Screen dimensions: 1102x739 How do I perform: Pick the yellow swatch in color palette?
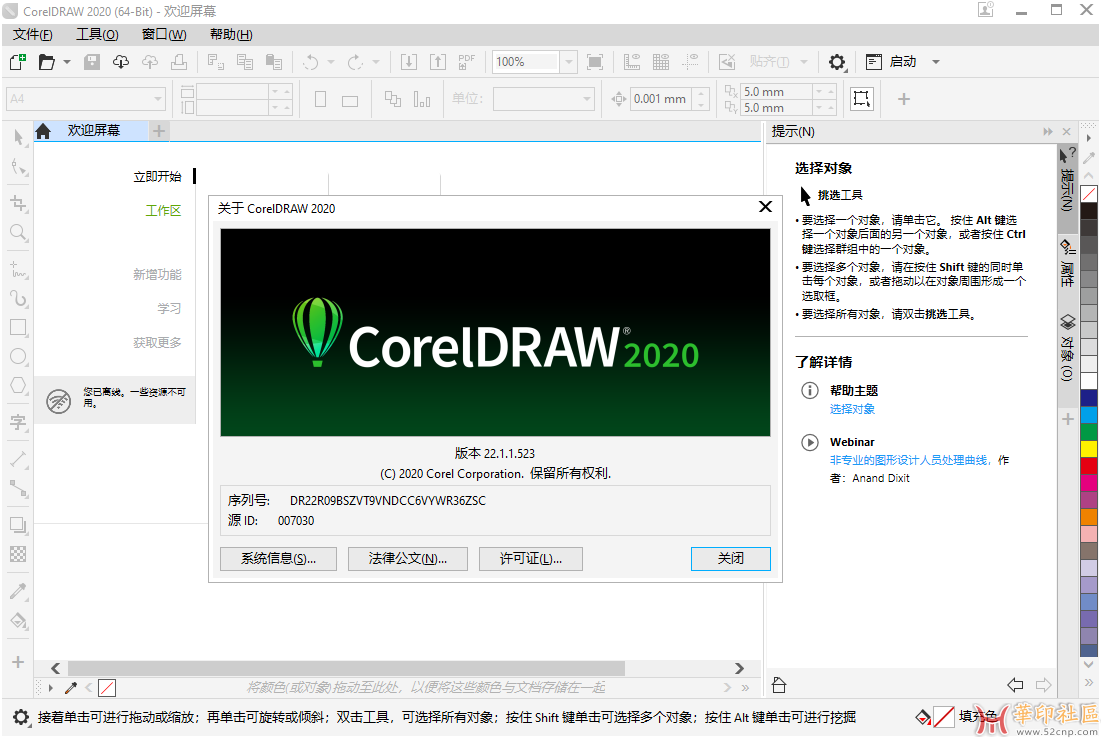[1089, 449]
